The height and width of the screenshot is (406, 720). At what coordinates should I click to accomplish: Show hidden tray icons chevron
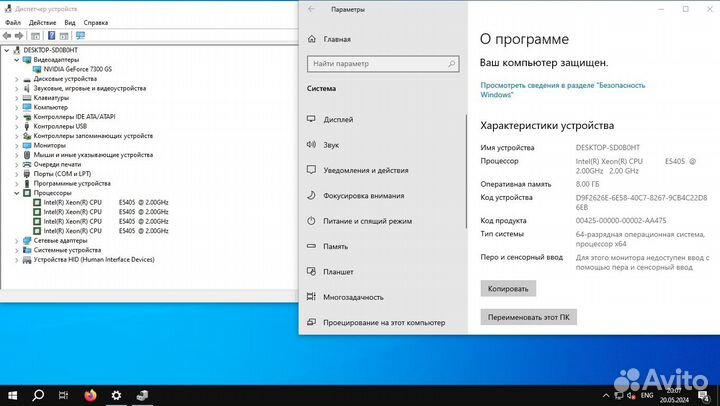point(606,395)
